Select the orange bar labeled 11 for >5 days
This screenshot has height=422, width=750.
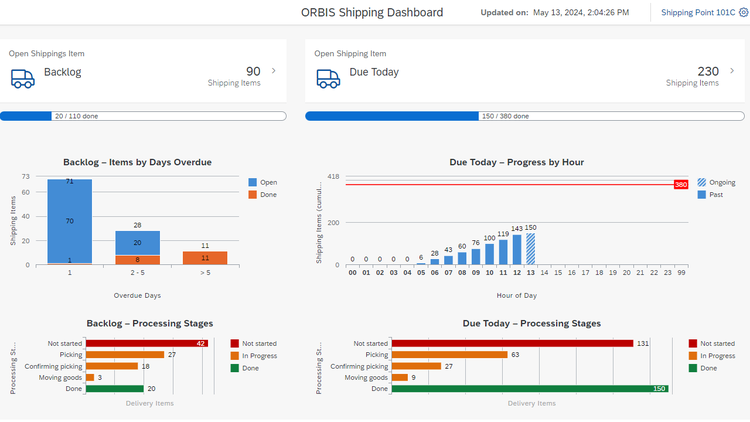[x=205, y=258]
